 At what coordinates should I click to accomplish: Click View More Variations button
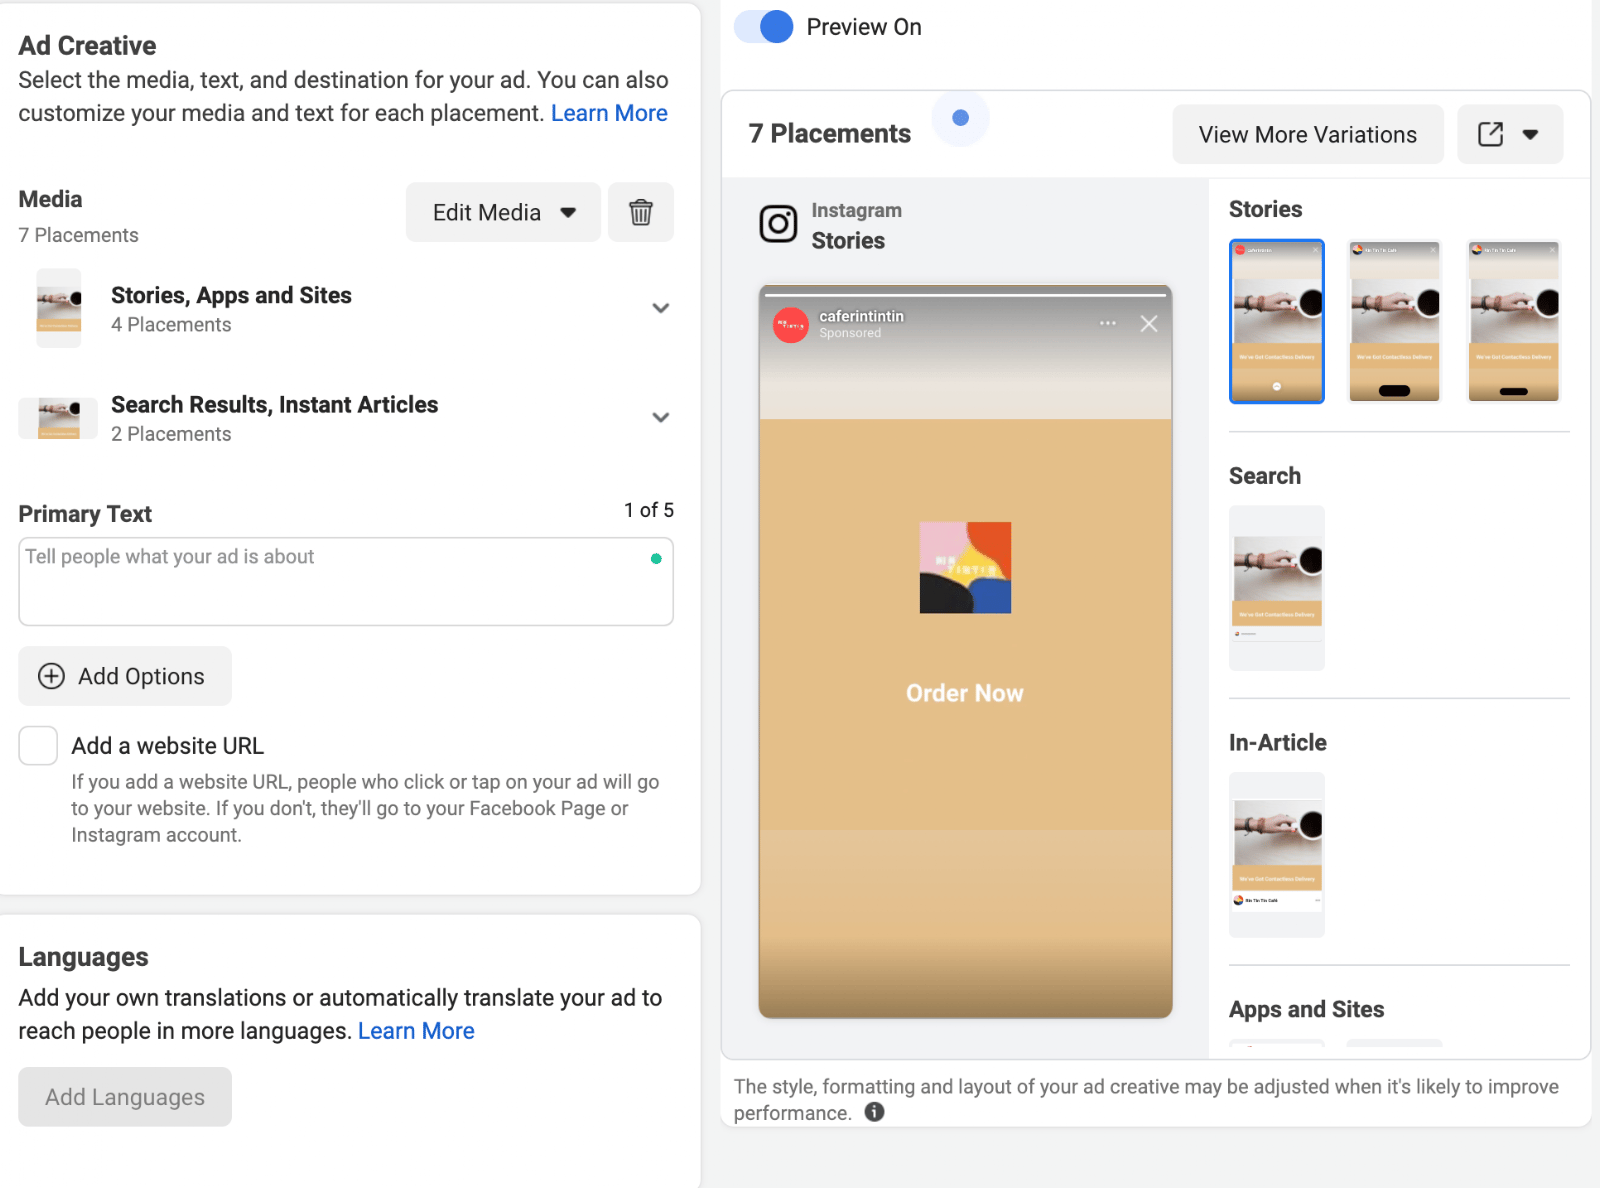coord(1308,134)
